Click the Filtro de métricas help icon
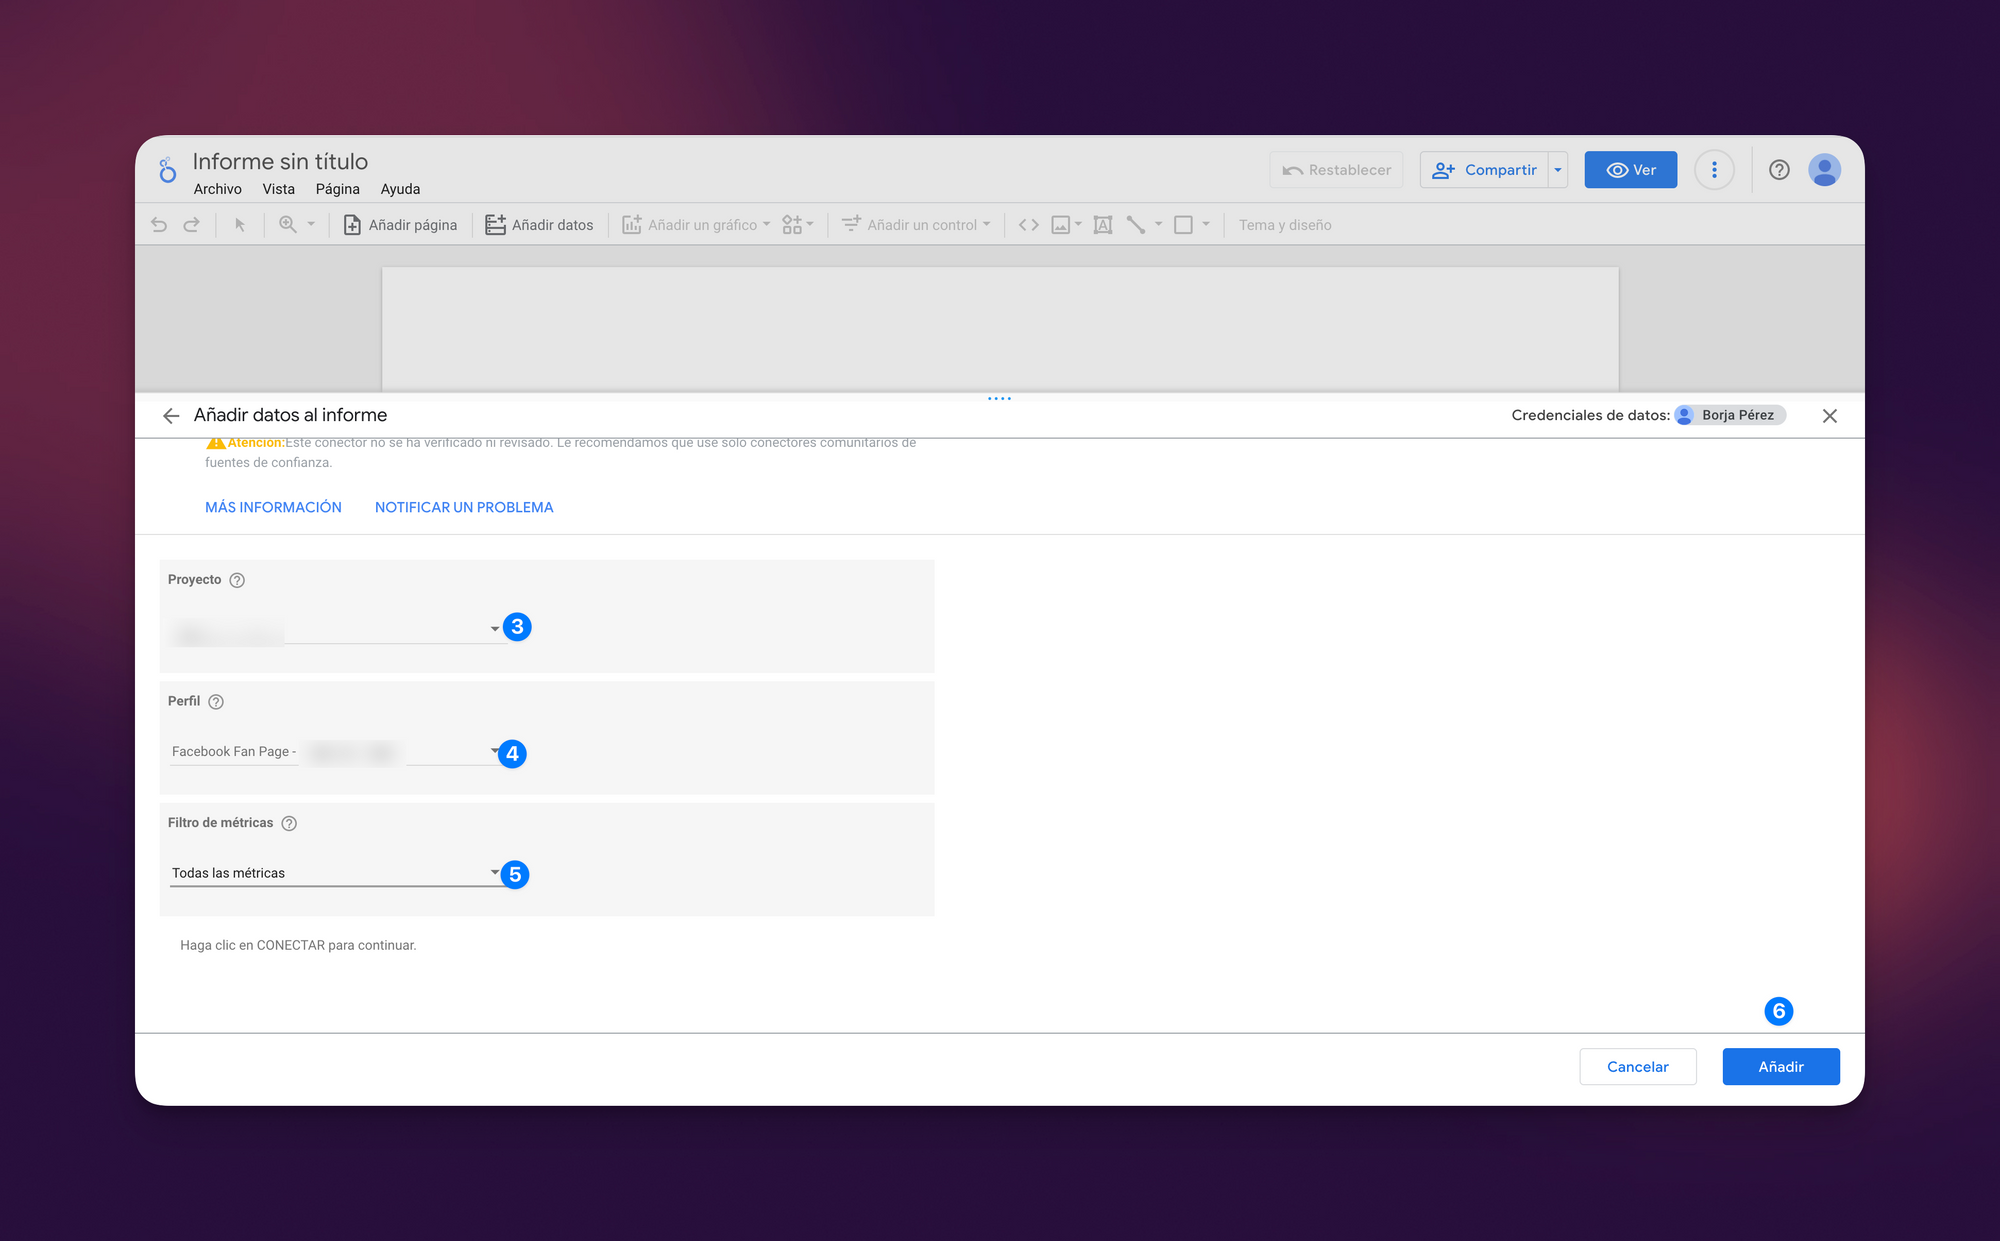 click(x=289, y=824)
